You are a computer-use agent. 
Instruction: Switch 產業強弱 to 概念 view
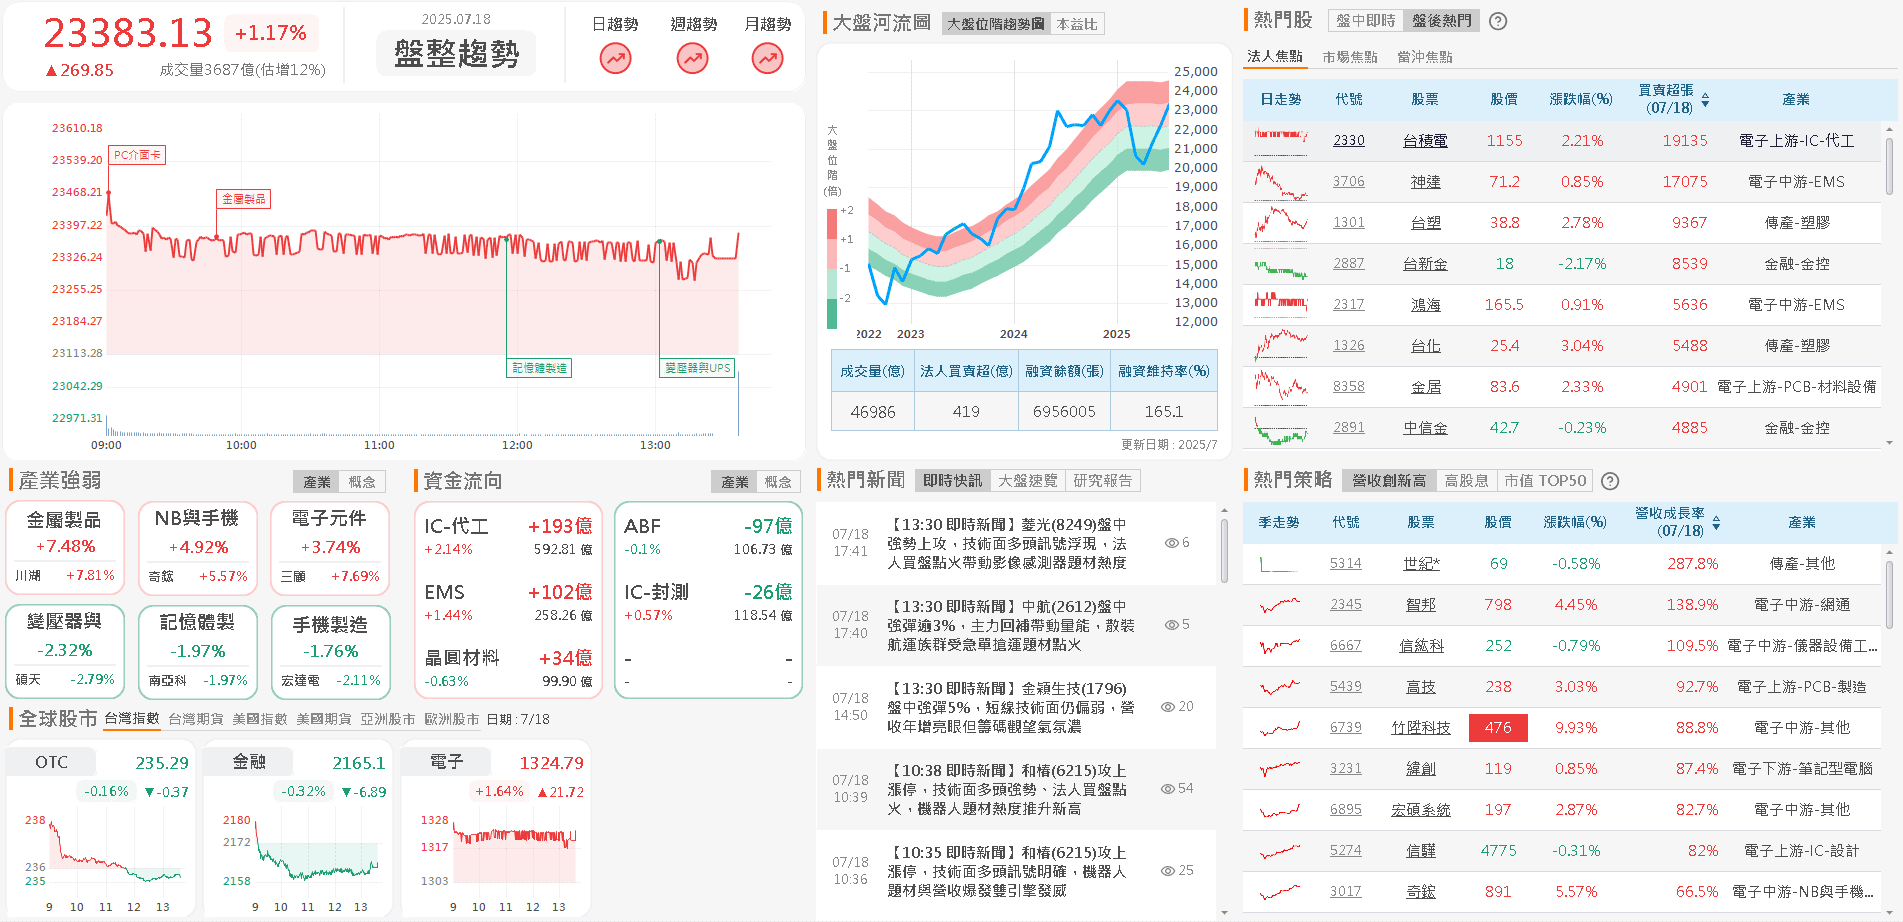(x=362, y=482)
